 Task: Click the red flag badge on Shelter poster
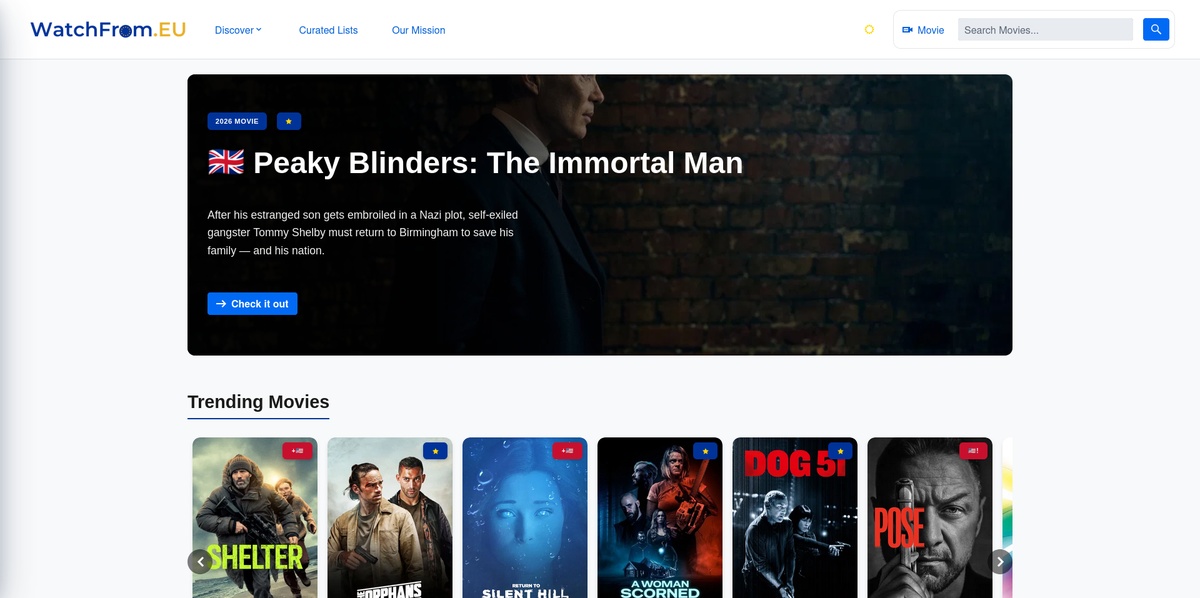[297, 451]
